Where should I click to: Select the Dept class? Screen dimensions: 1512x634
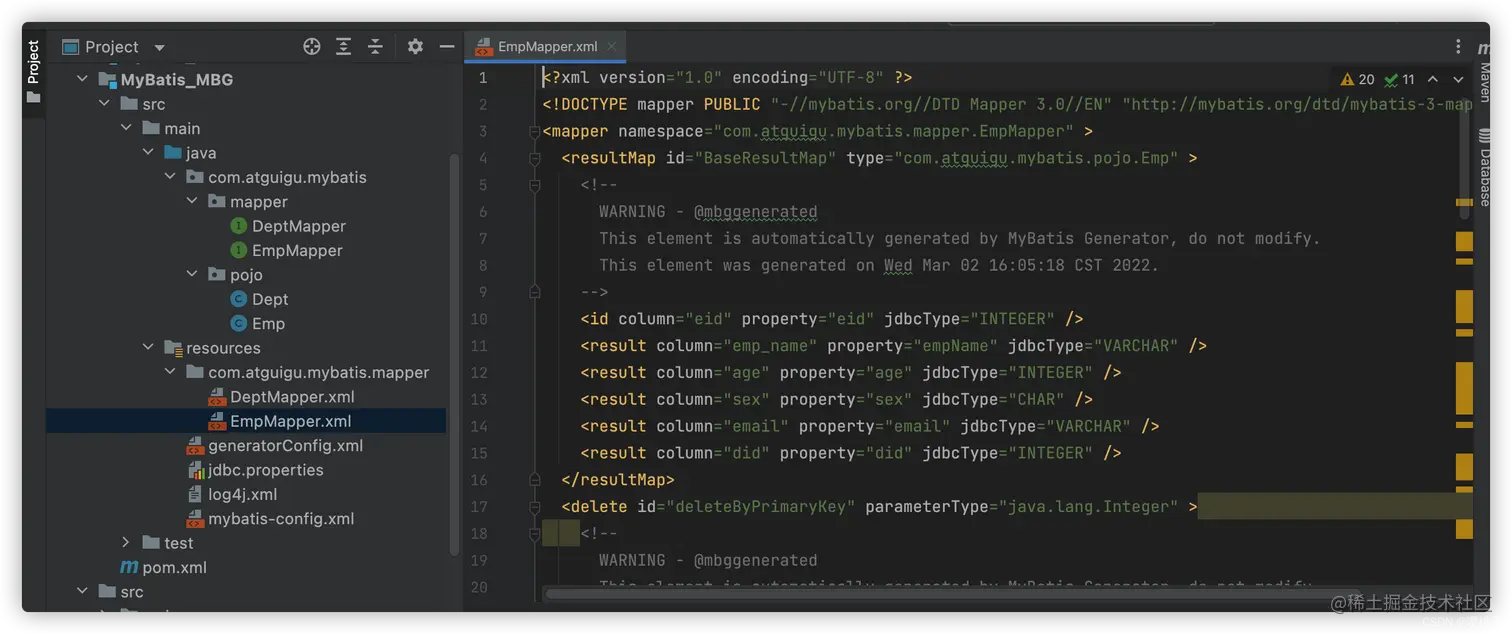point(269,299)
